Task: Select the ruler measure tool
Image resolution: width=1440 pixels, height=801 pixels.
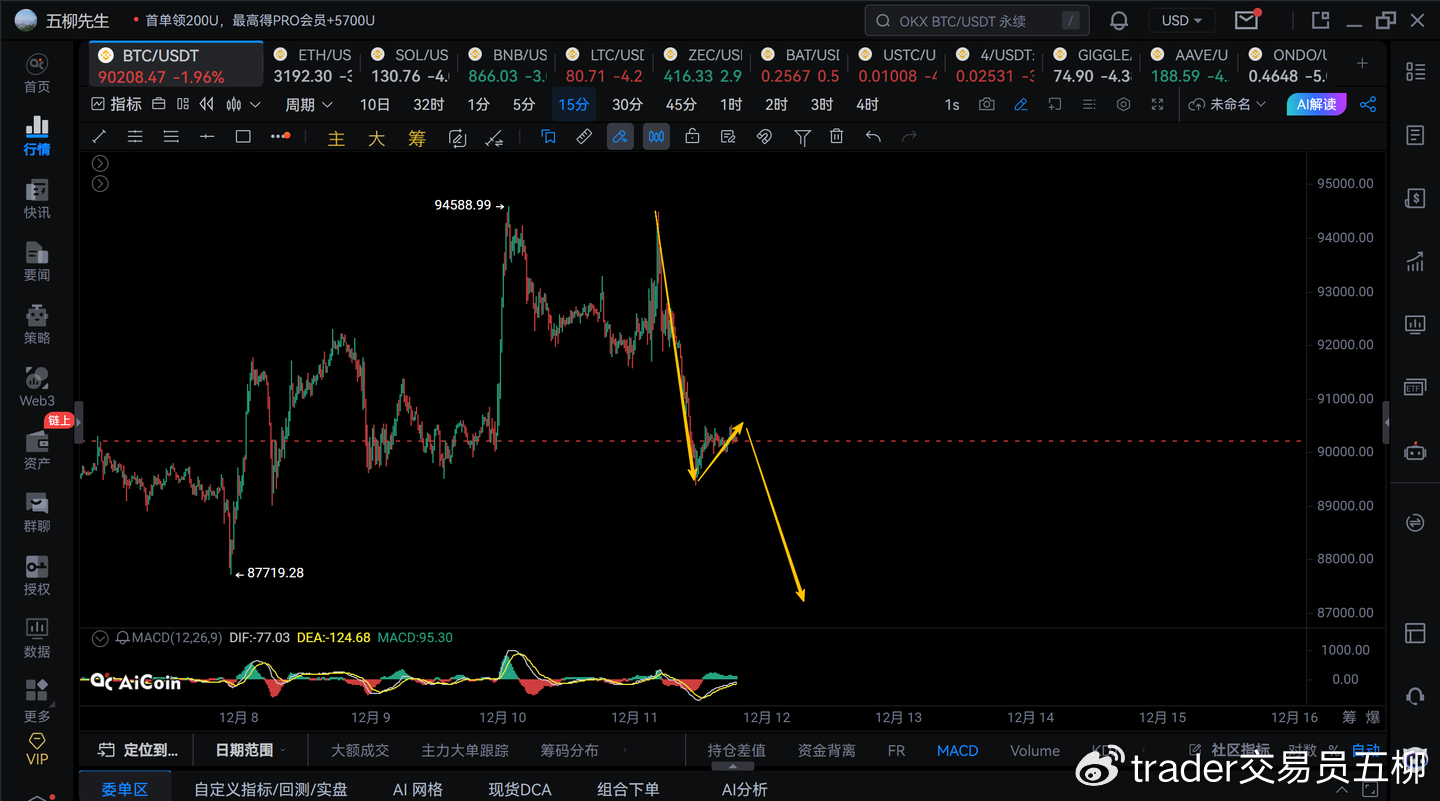Action: (584, 137)
